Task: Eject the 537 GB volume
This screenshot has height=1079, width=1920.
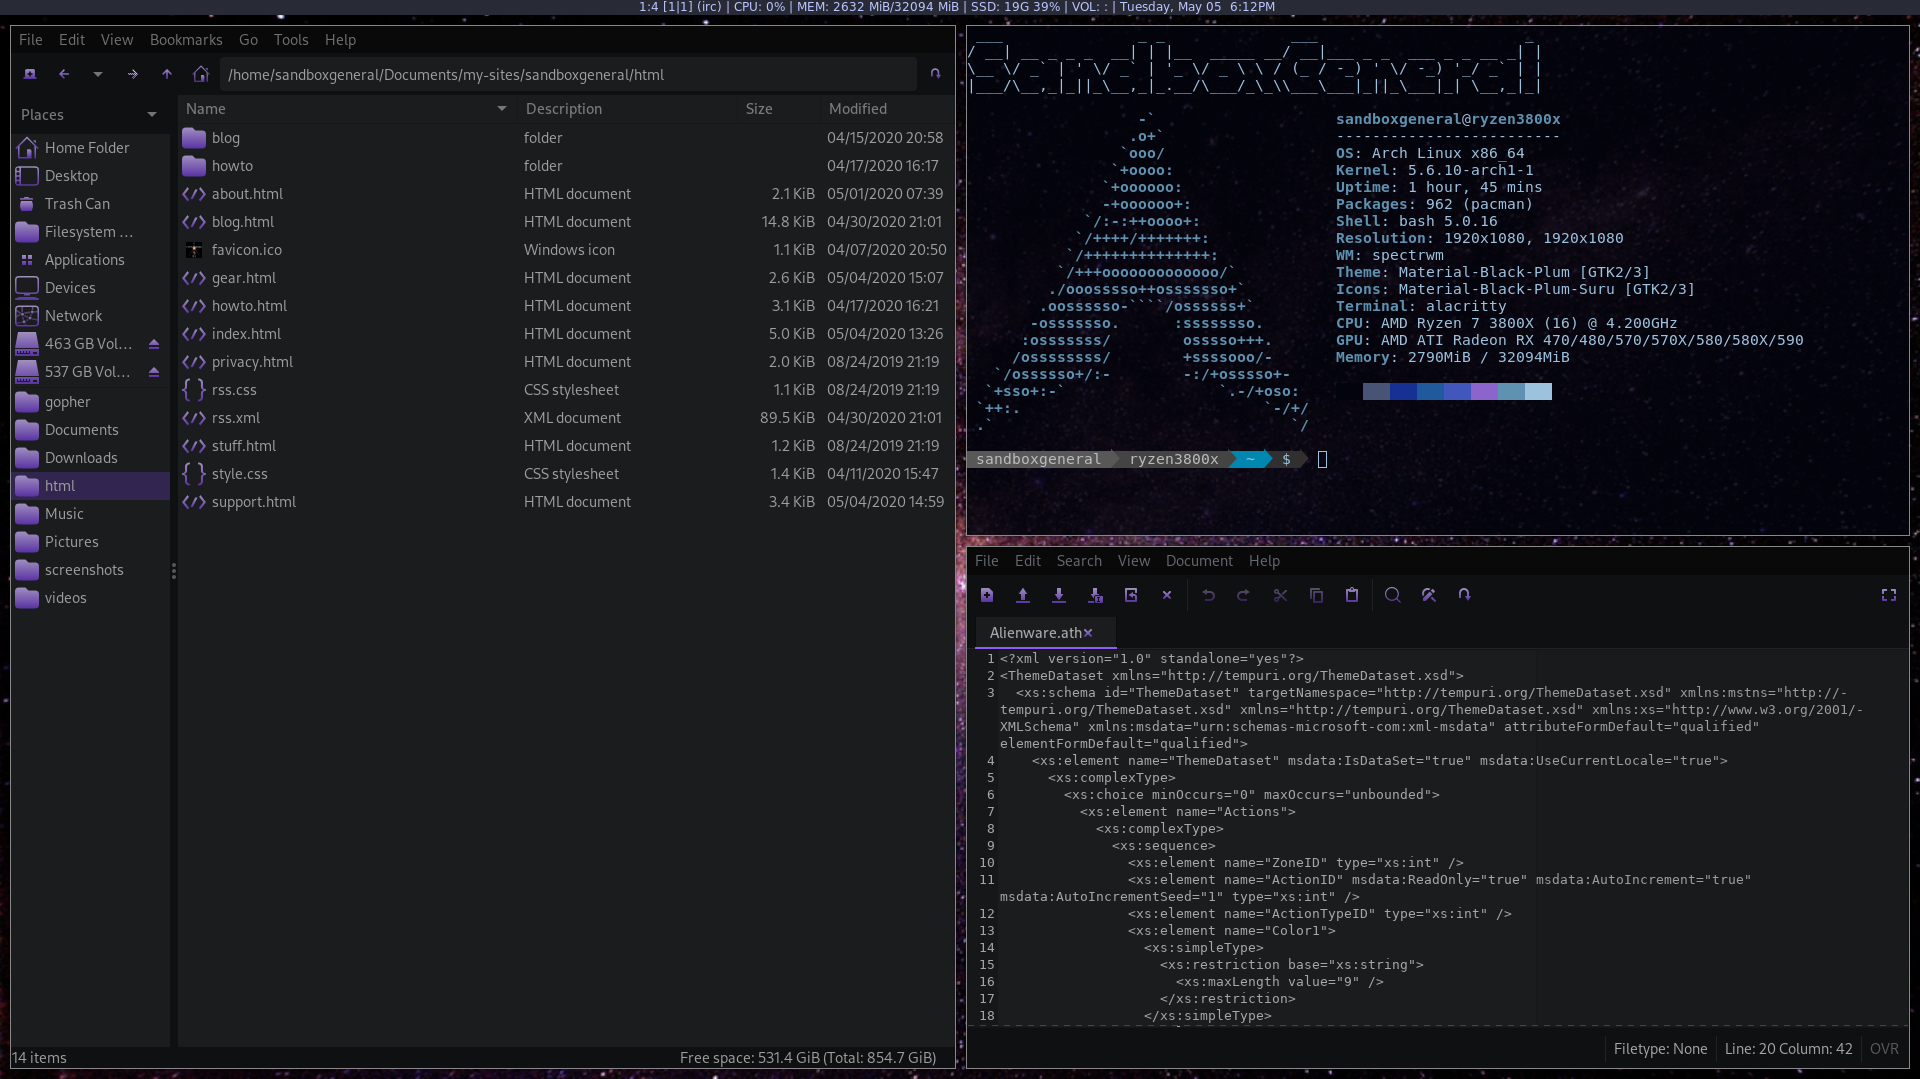Action: click(154, 372)
